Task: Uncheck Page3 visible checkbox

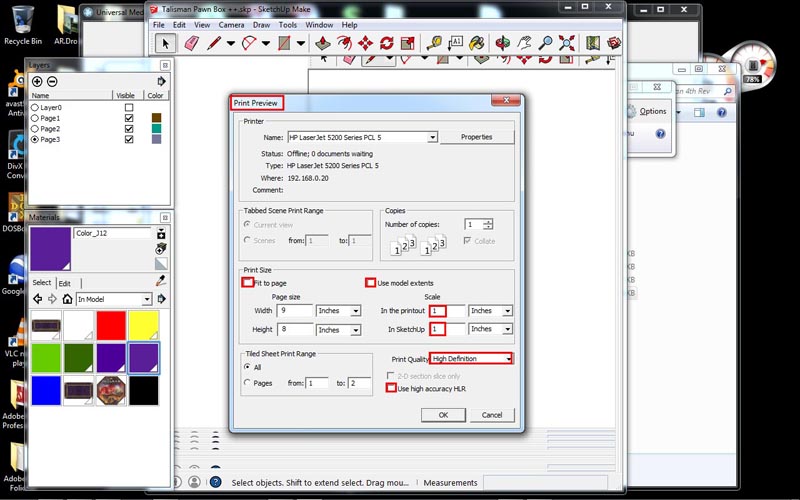Action: pos(129,139)
